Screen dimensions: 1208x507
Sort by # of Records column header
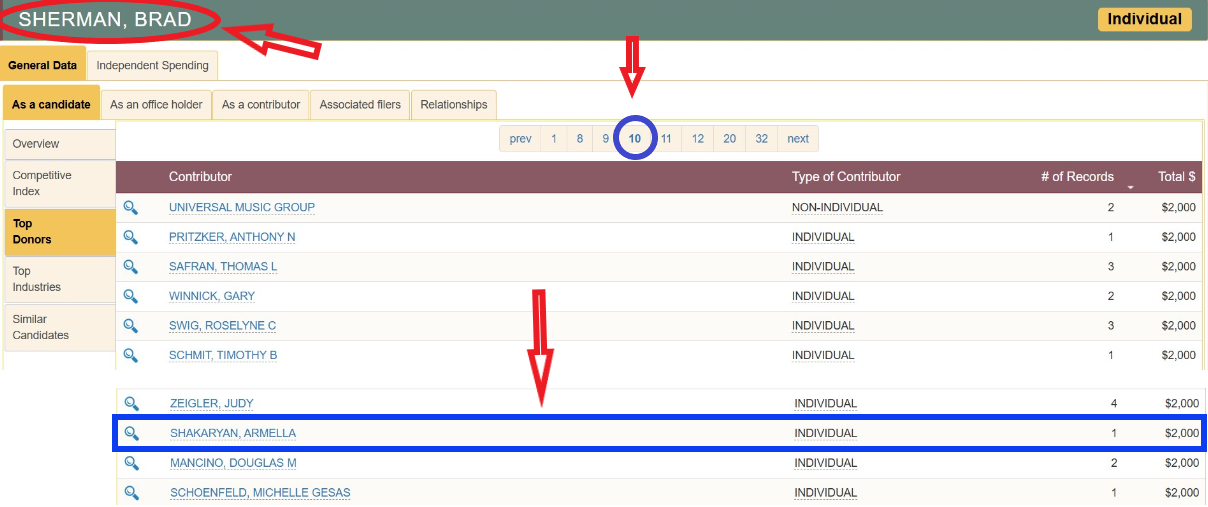(x=1077, y=177)
